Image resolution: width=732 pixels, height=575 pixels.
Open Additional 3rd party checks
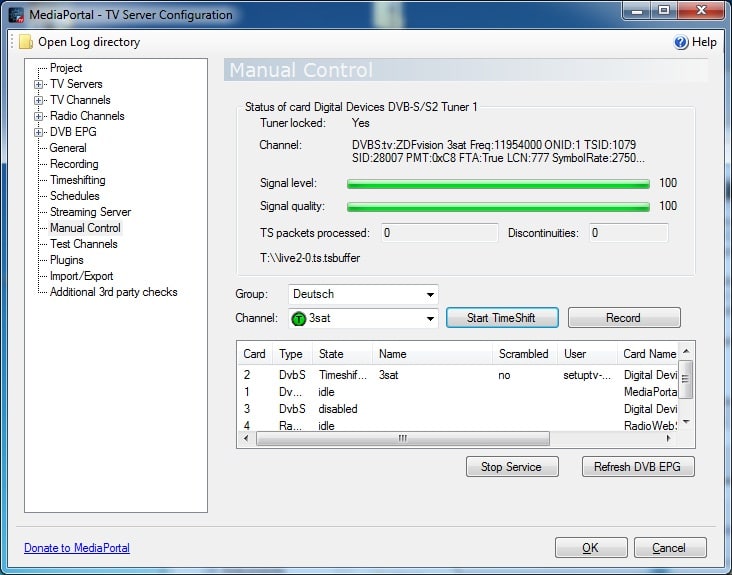(113, 292)
